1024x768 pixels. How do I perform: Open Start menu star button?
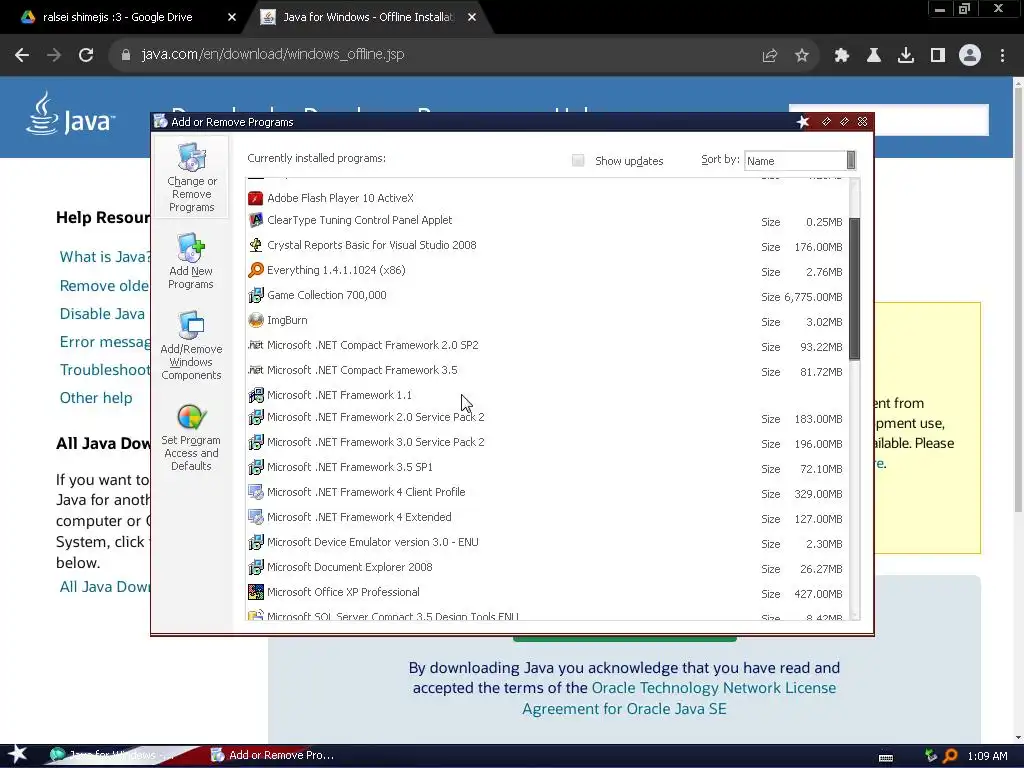click(18, 754)
